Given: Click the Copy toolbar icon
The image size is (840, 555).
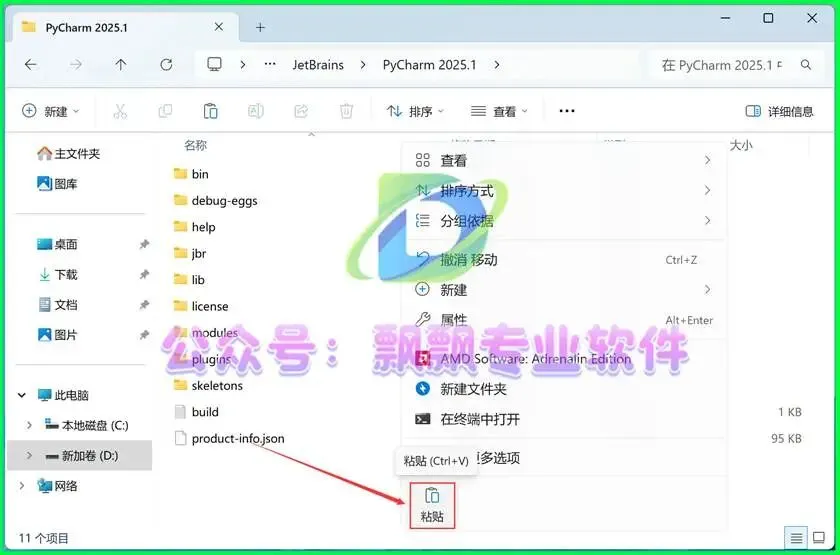Looking at the screenshot, I should [165, 111].
